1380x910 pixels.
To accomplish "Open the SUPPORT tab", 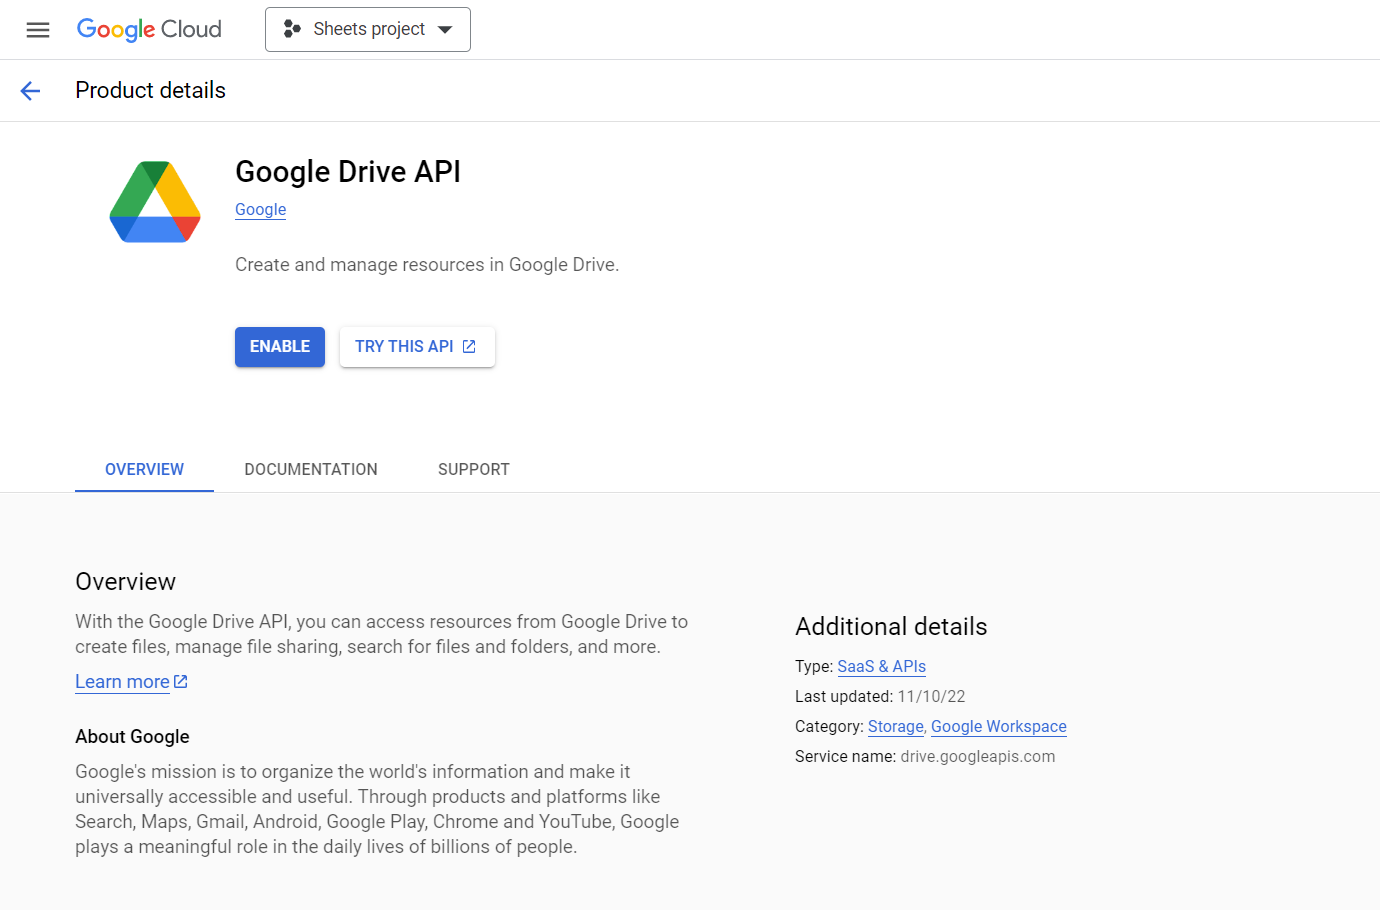I will point(473,469).
